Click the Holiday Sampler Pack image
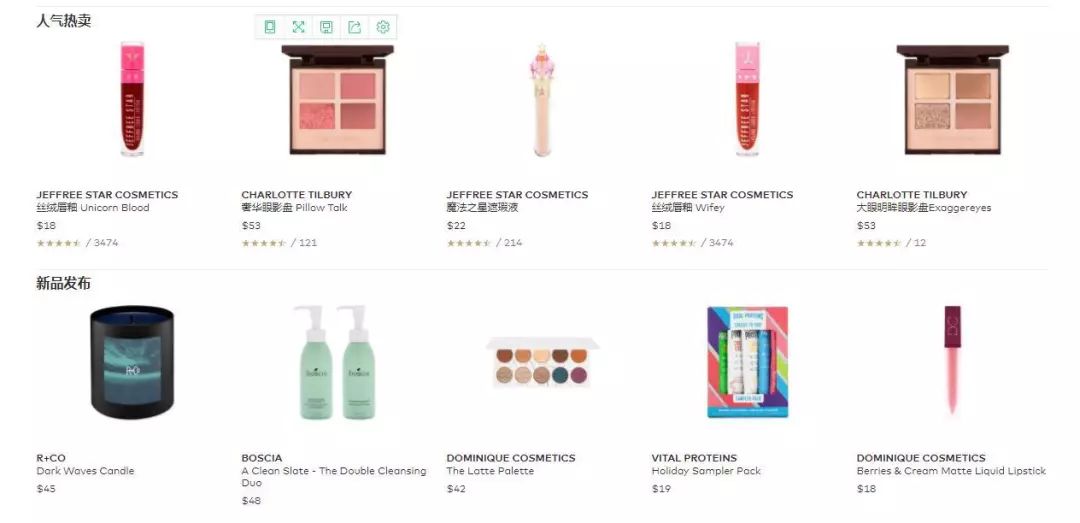 [747, 362]
